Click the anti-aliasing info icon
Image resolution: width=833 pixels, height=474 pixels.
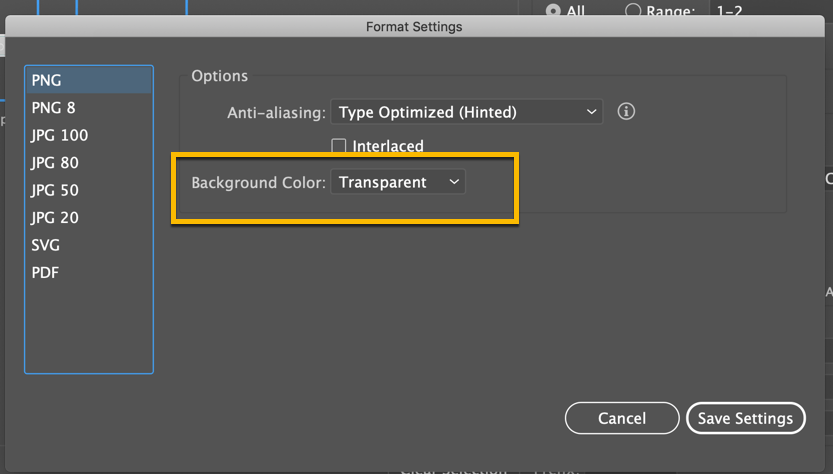(627, 112)
